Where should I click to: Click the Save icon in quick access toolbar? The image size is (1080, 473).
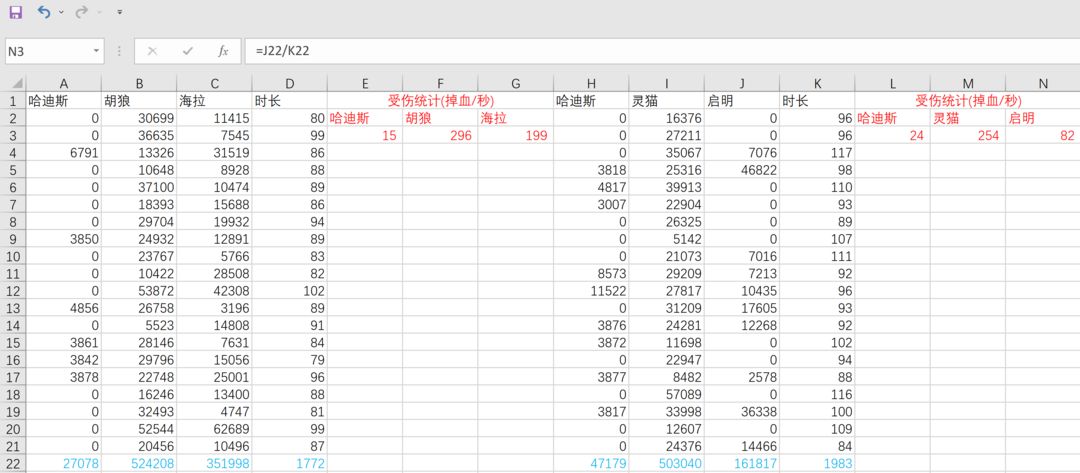[x=15, y=12]
